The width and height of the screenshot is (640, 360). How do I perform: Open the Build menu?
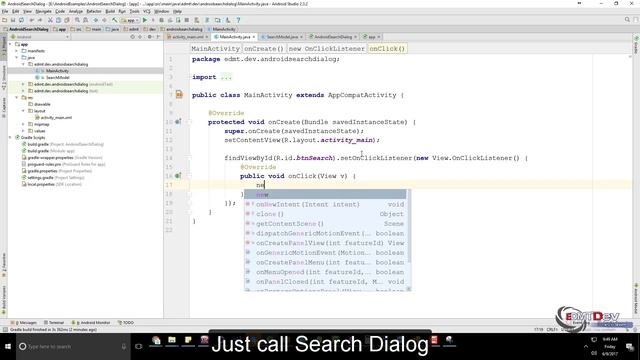110,11
